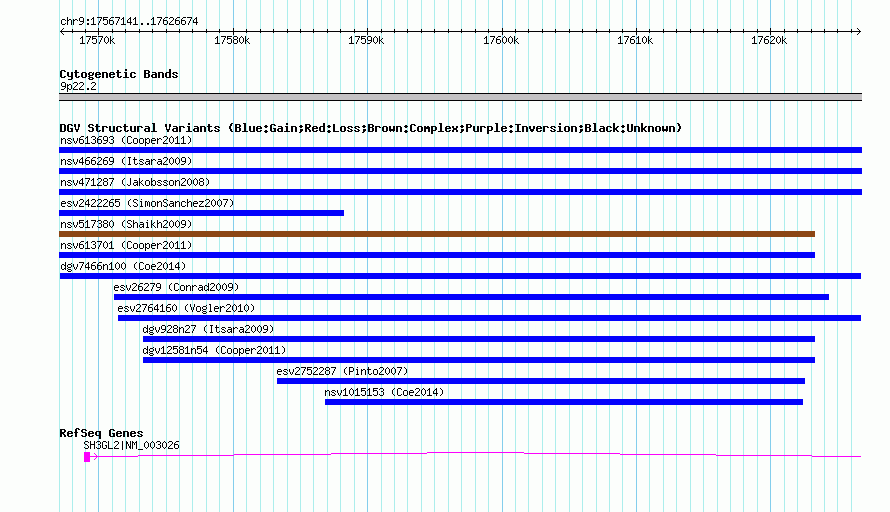This screenshot has height=512, width=890.
Task: Click the dgv928n27 (Itsara2009) variant bar
Action: [x=479, y=339]
